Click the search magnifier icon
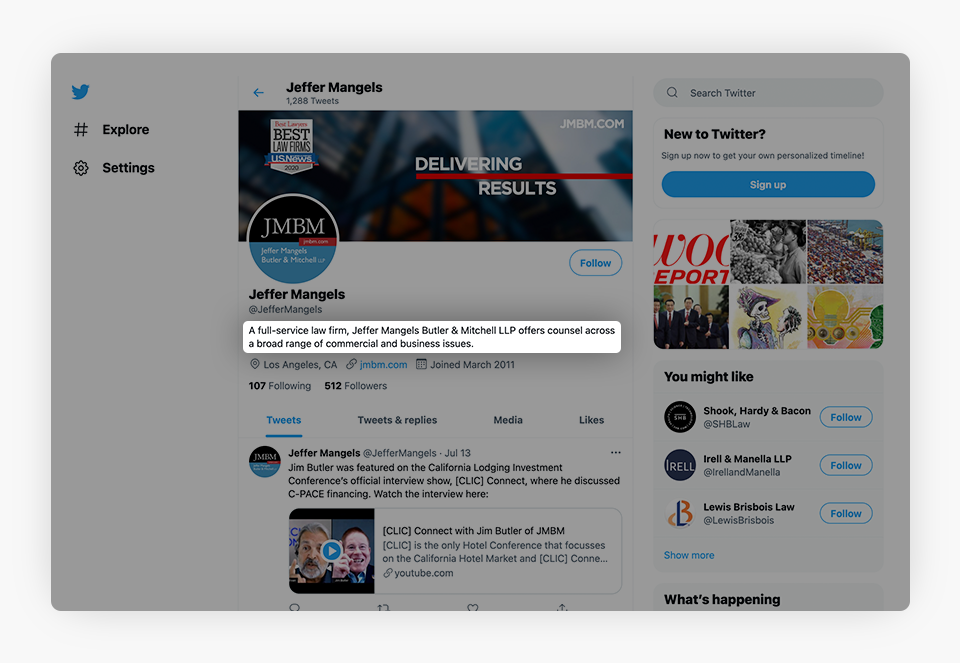The image size is (960, 663). (x=672, y=92)
